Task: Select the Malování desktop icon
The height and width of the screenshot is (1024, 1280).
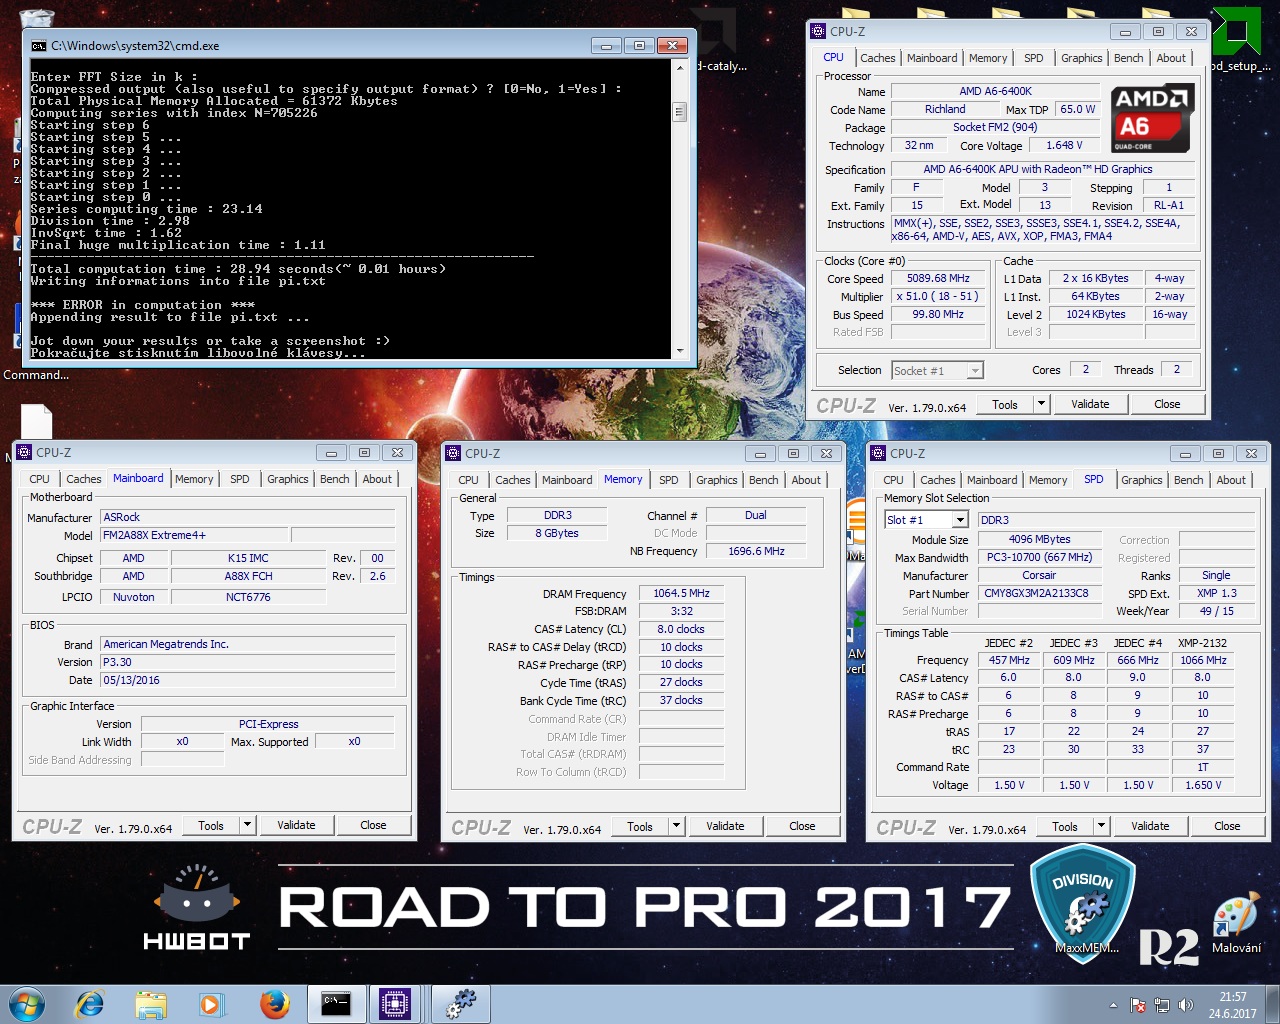Action: [x=1236, y=923]
